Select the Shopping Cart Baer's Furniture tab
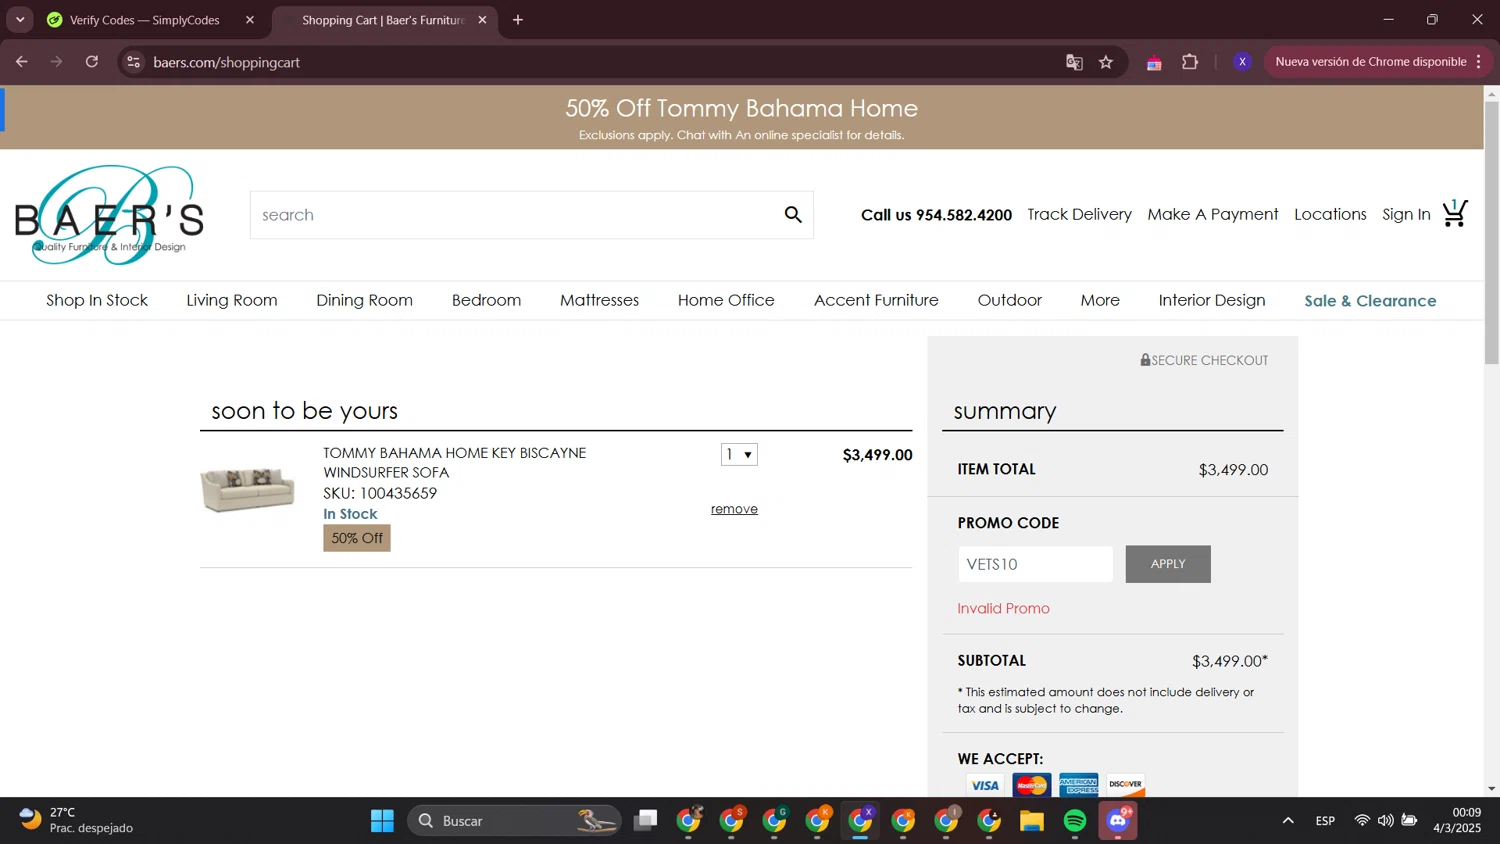The width and height of the screenshot is (1500, 844). 383,20
